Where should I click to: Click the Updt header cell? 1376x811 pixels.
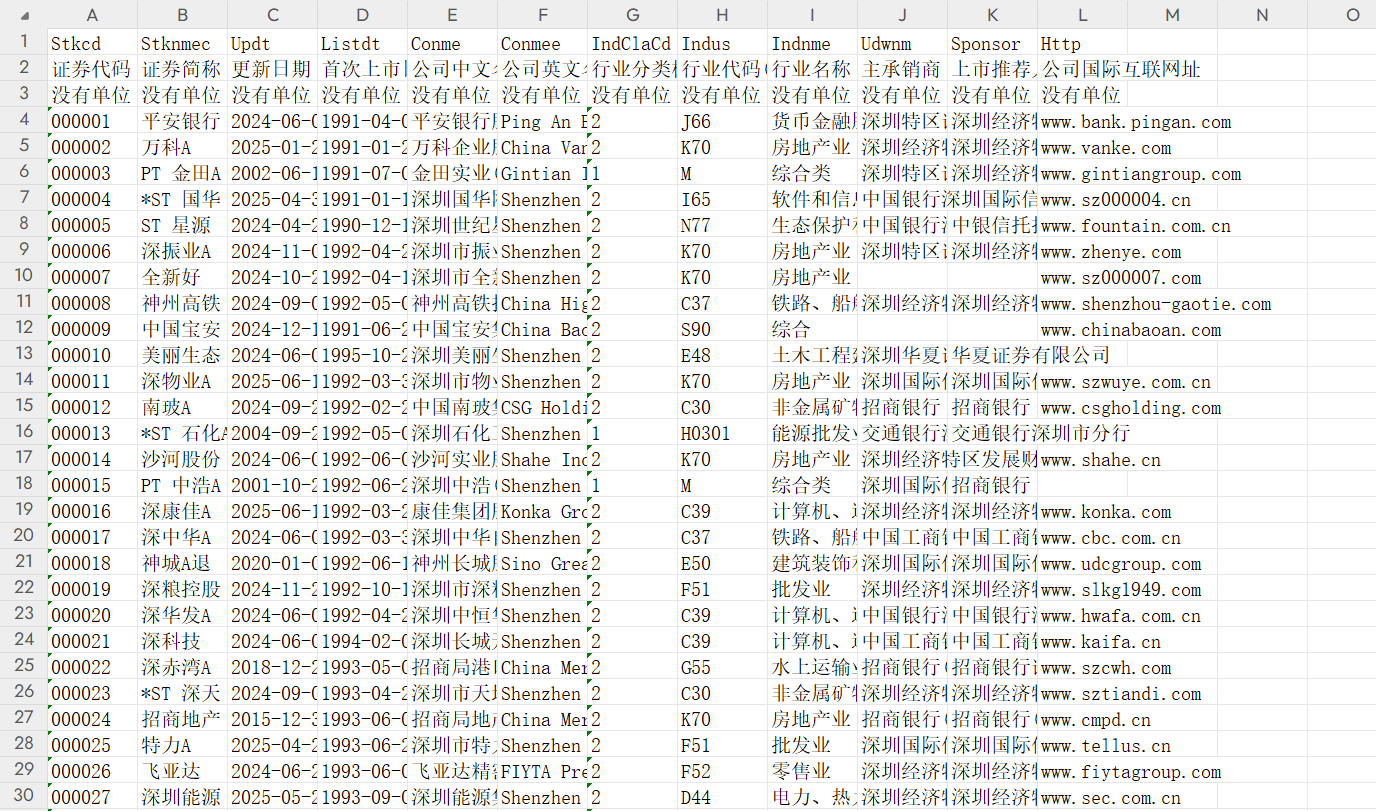pos(273,43)
